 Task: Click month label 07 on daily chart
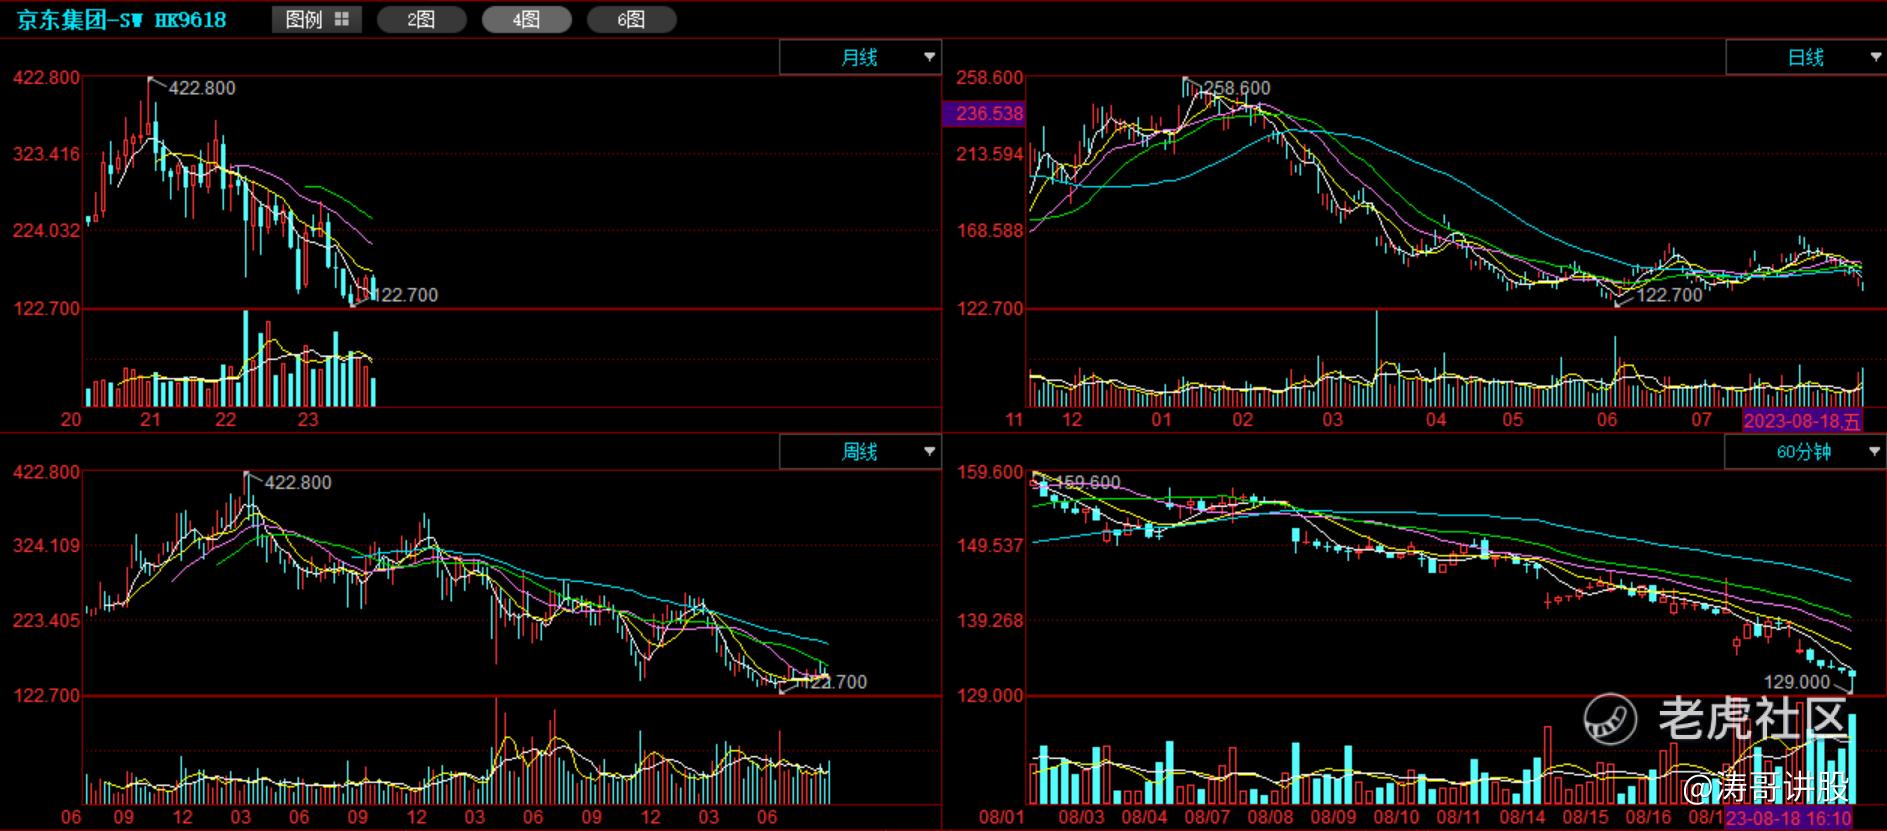coord(1702,420)
